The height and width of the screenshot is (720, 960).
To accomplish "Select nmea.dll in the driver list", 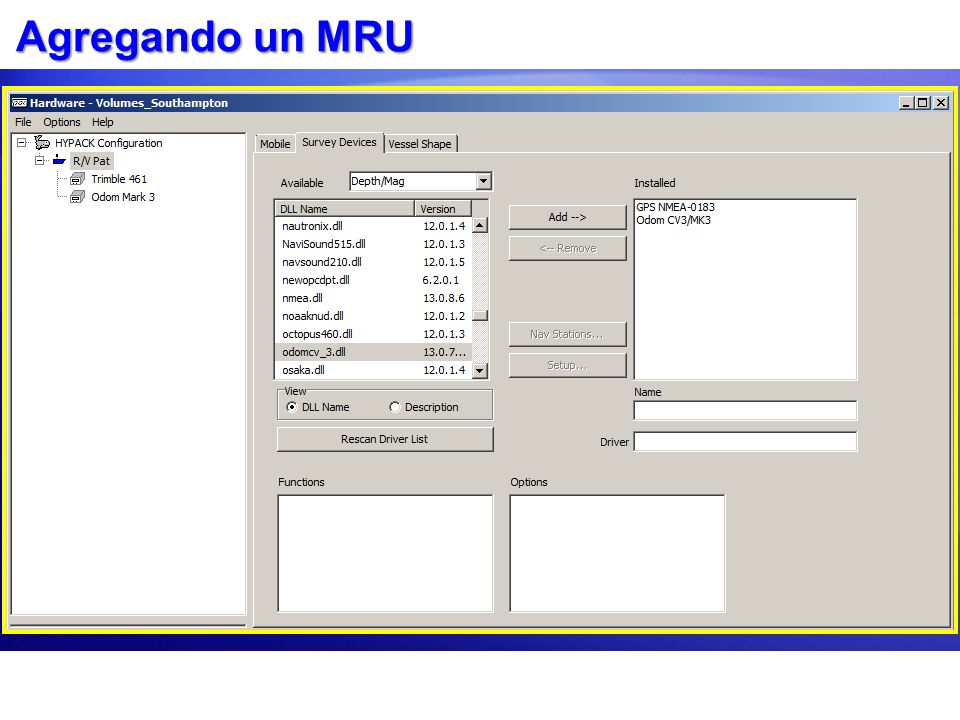I will pos(373,298).
